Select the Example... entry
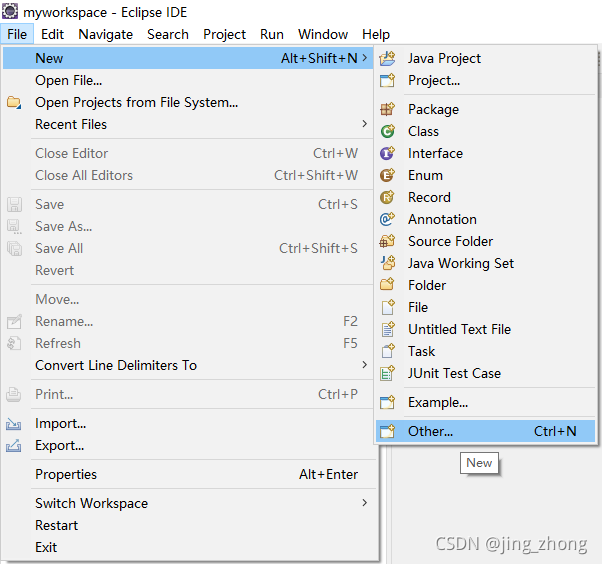Image resolution: width=602 pixels, height=564 pixels. (x=485, y=402)
